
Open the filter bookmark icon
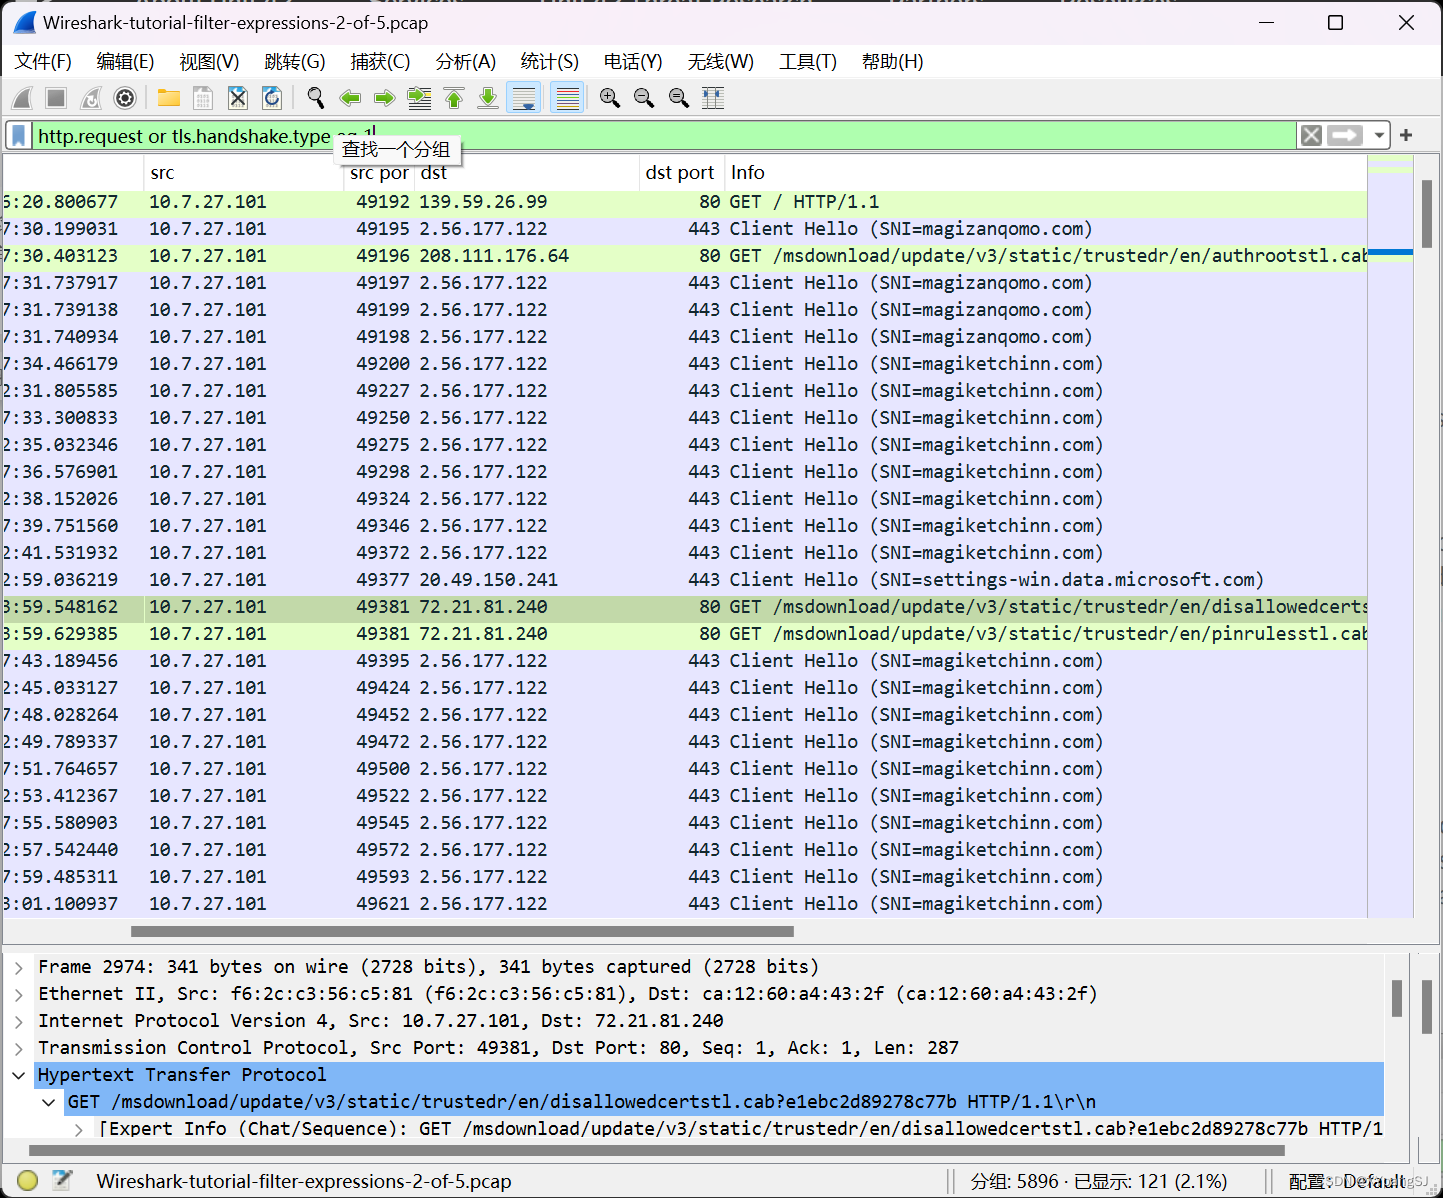[19, 135]
